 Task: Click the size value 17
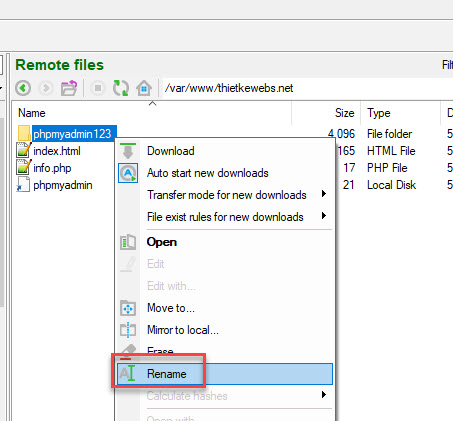coord(349,168)
